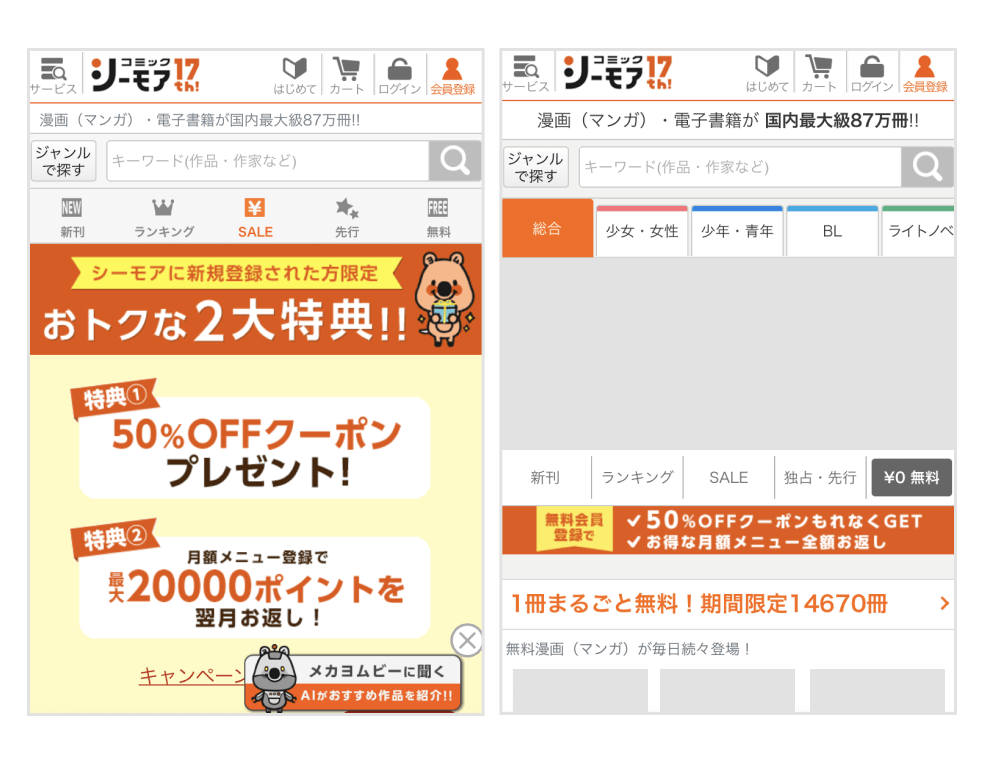Screen dimensions: 984x765
Task: Open 先行 star icon in left screen
Action: [x=347, y=217]
